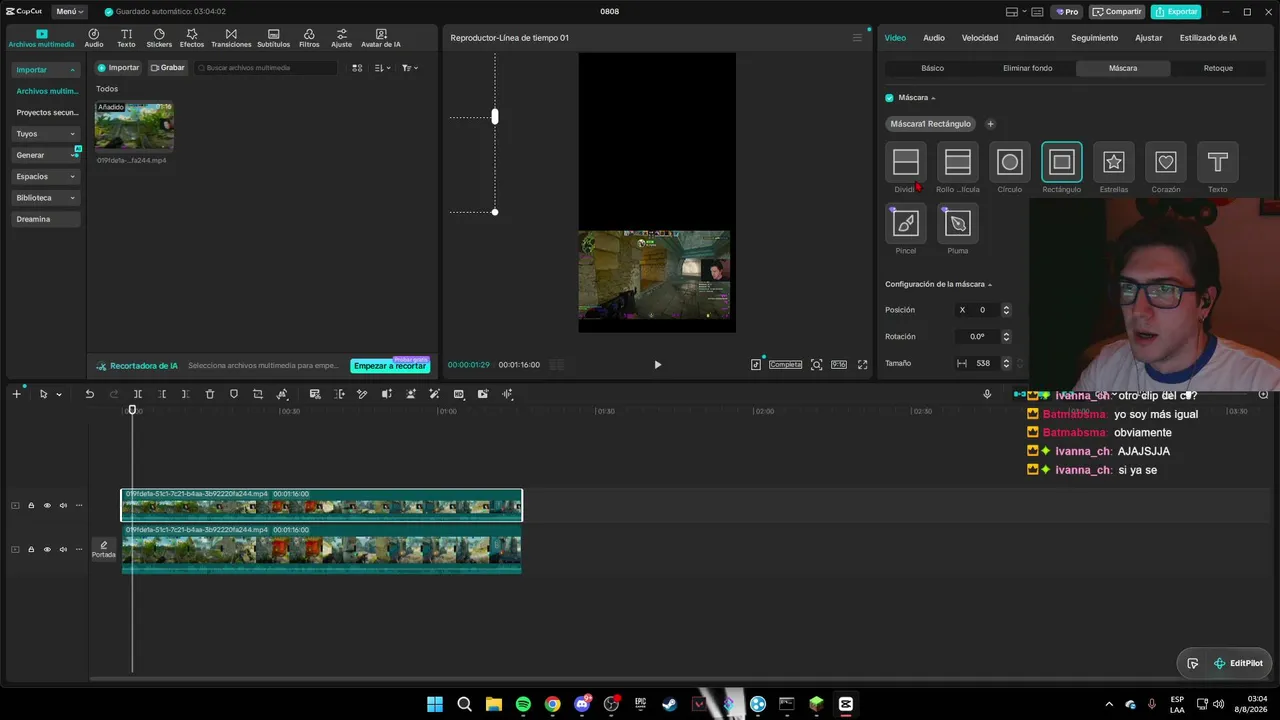Open Steam from the taskbar
The image size is (1280, 720).
670,704
